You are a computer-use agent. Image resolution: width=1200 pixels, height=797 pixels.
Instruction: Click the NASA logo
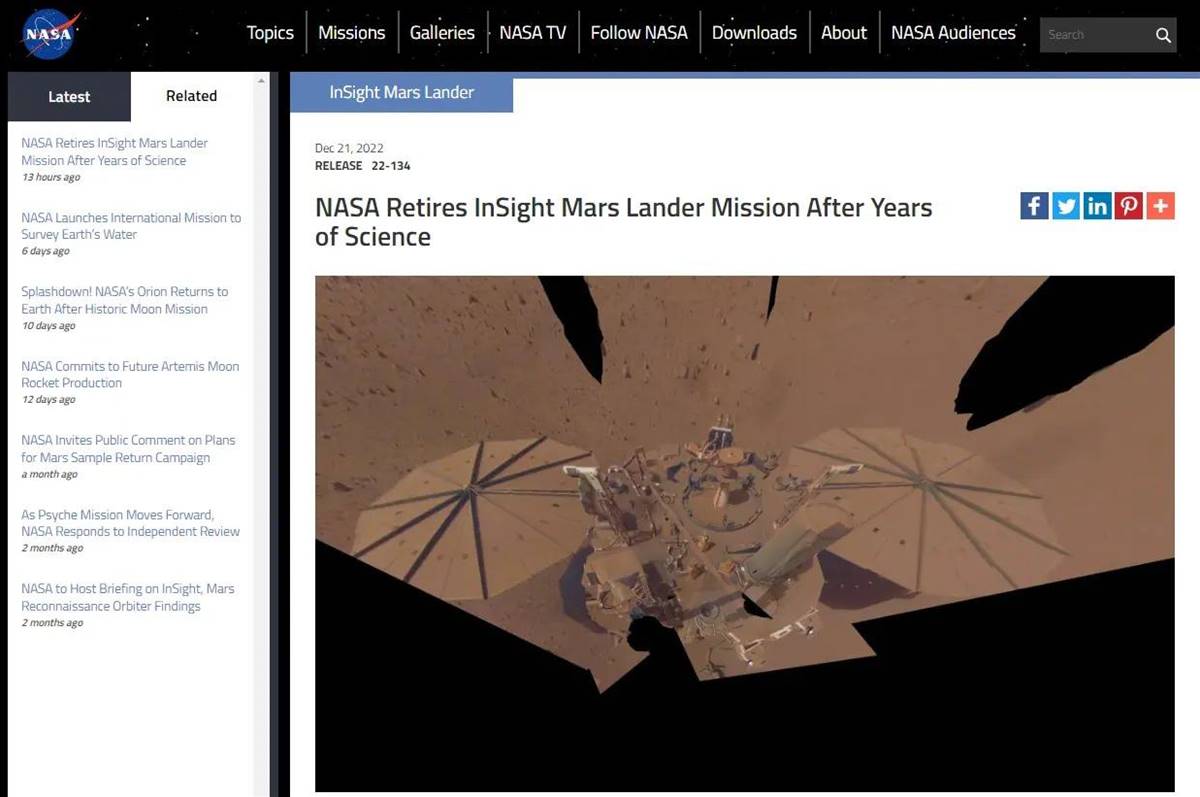click(48, 35)
